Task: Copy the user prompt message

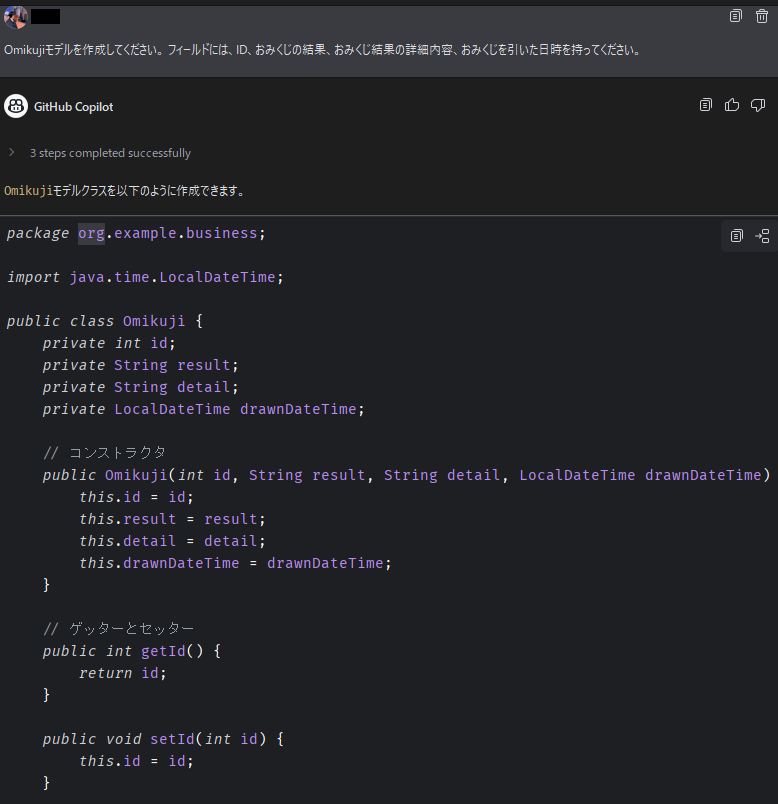Action: (x=735, y=16)
